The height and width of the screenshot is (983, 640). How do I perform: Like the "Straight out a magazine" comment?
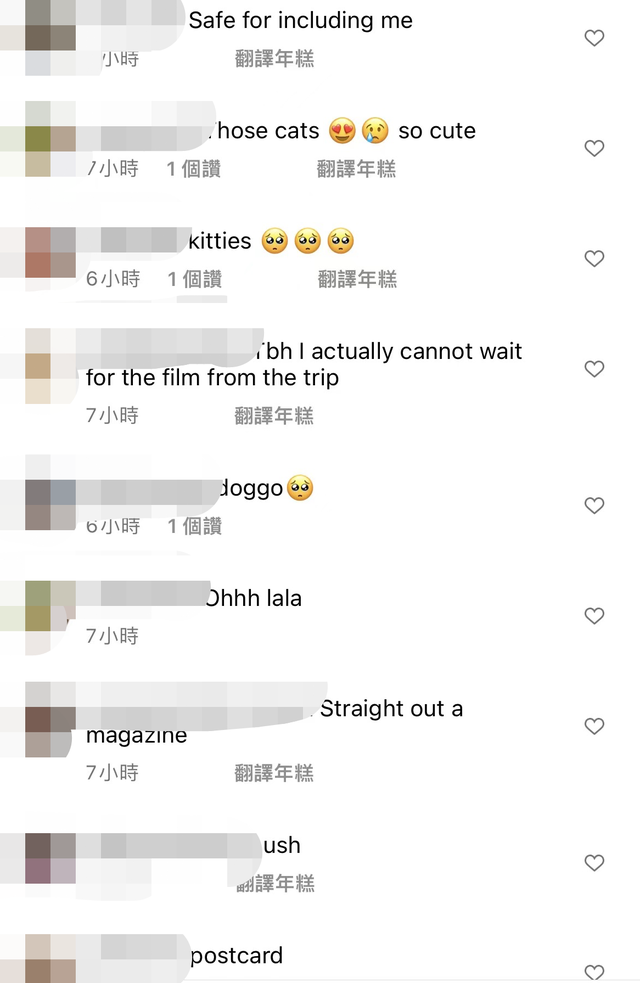(594, 727)
